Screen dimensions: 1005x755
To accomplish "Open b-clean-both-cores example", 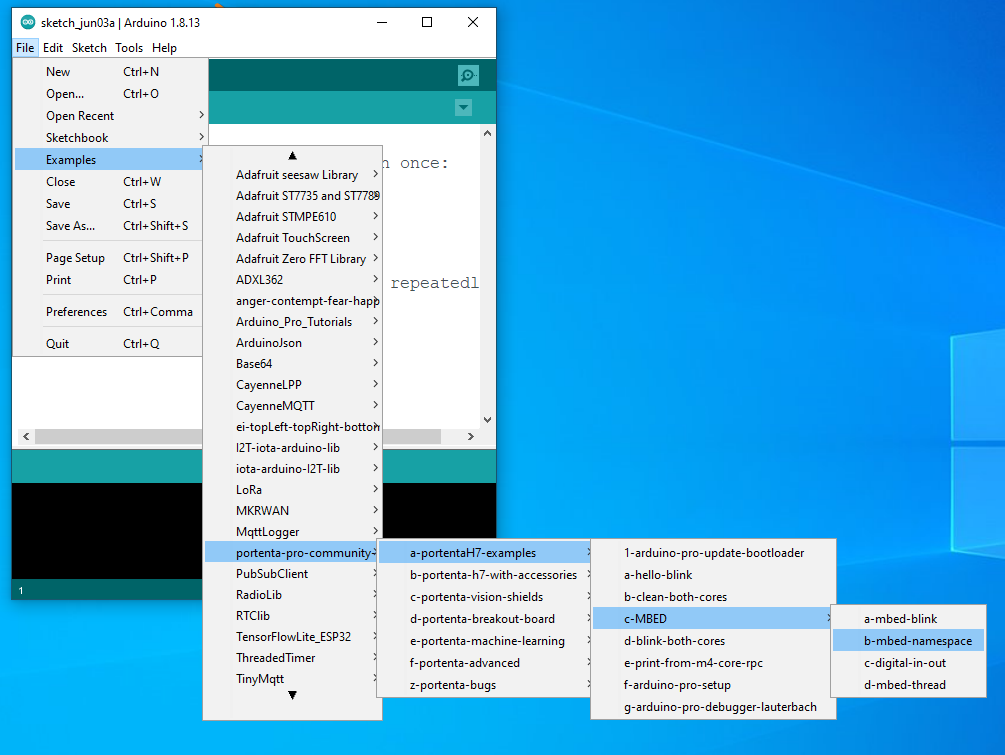I will point(713,597).
